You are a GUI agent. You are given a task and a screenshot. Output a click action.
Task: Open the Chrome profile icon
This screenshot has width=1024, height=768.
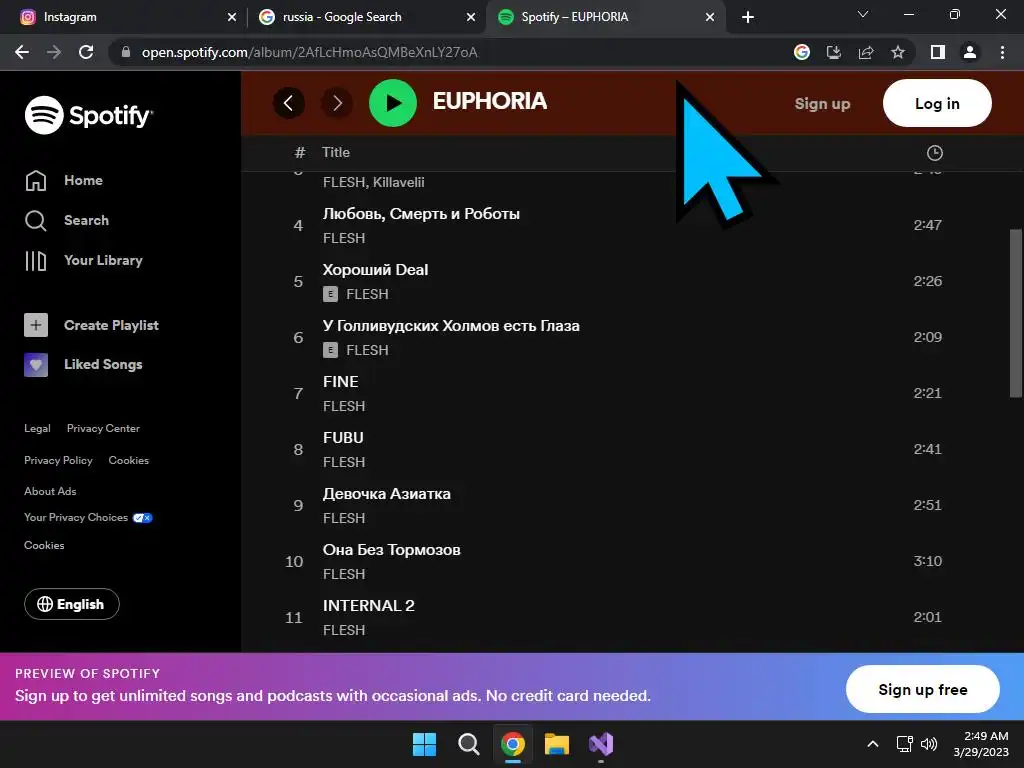tap(970, 52)
